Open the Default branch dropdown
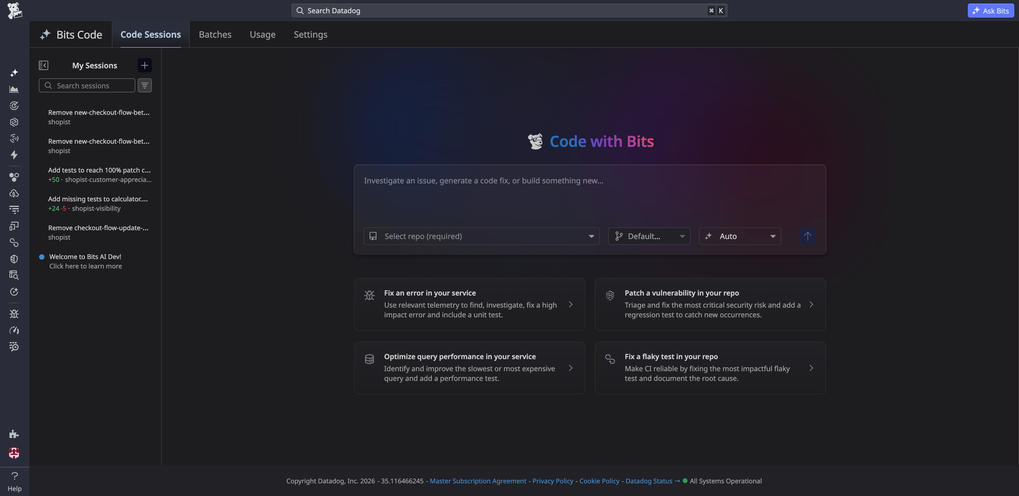The height and width of the screenshot is (496, 1019). (649, 236)
